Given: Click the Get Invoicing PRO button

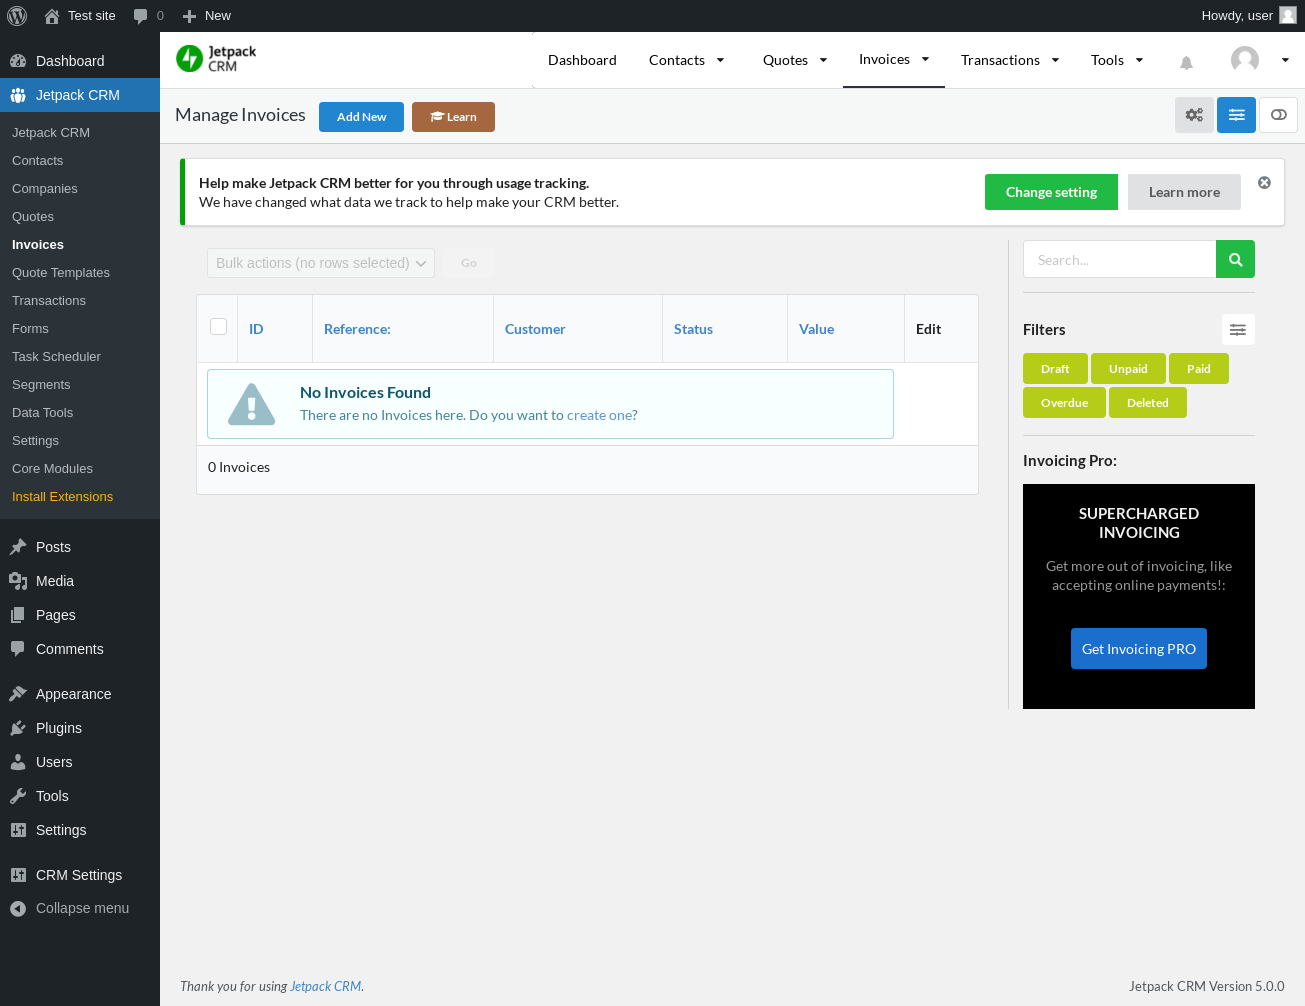Looking at the screenshot, I should pos(1139,649).
